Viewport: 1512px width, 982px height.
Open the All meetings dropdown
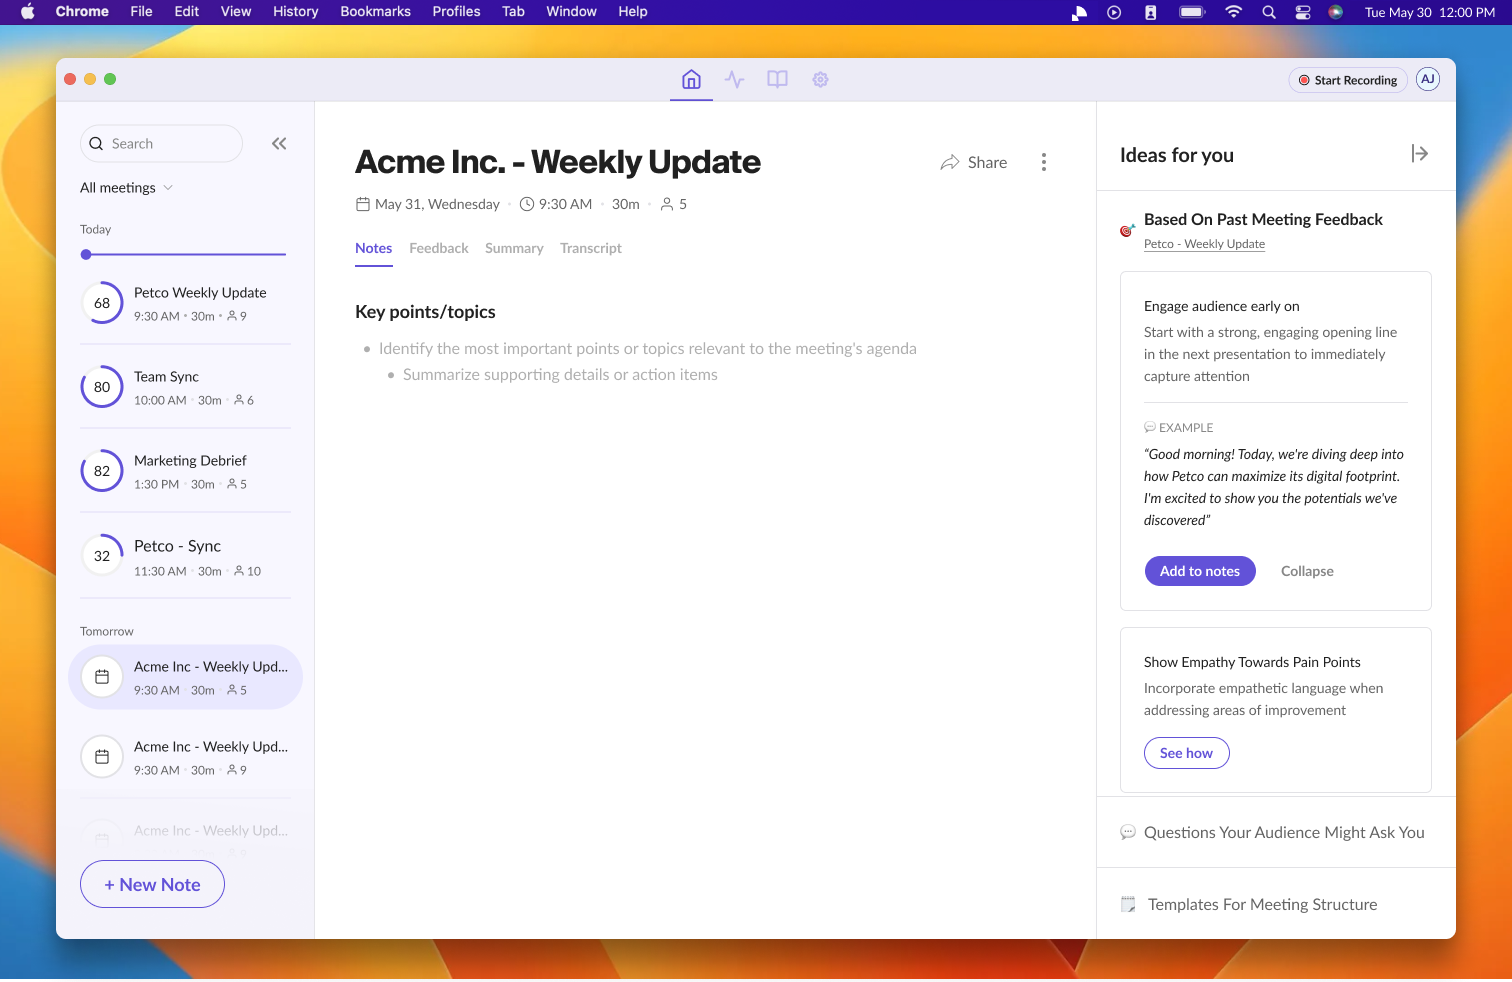coord(127,188)
